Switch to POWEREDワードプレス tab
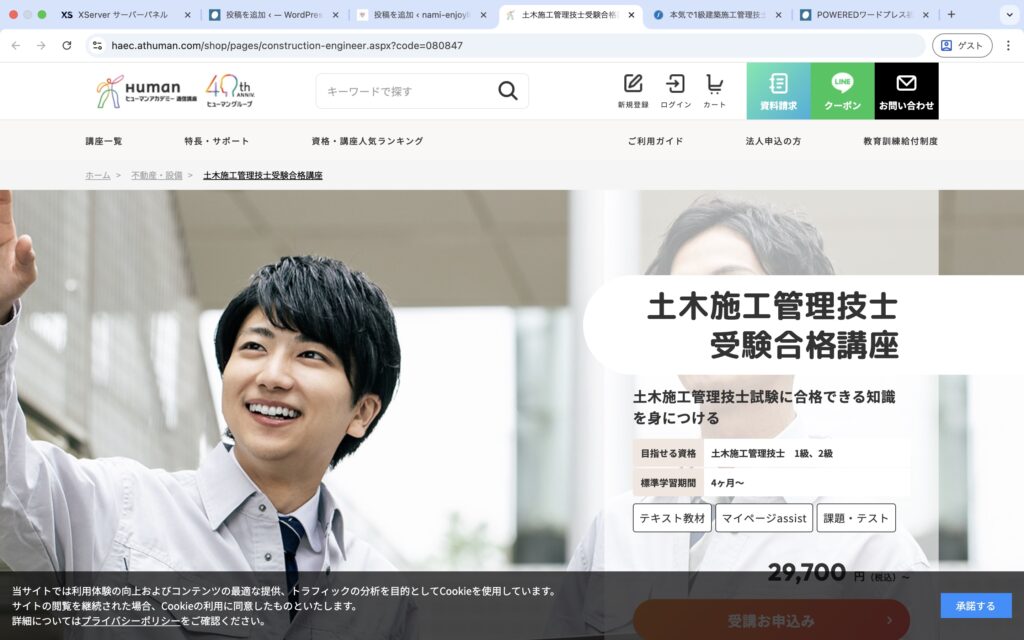1024x640 pixels. coord(860,15)
